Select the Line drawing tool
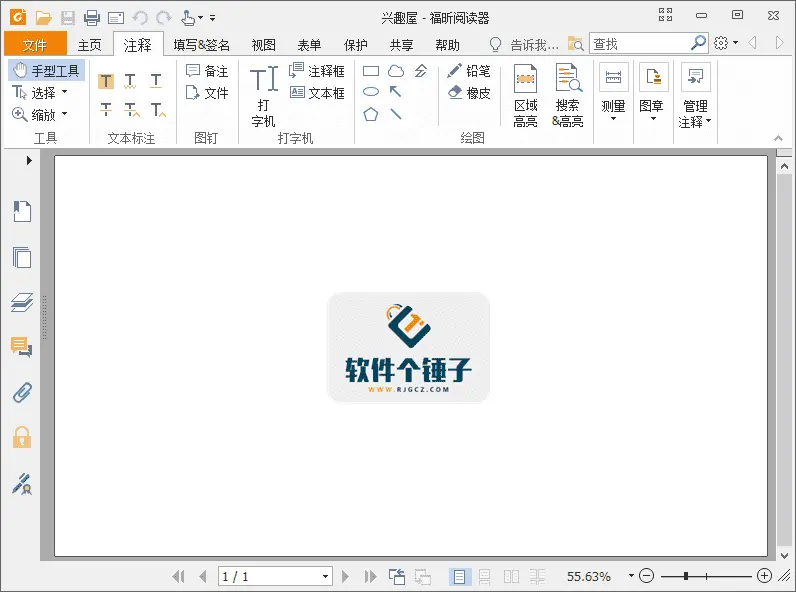The width and height of the screenshot is (796, 592). click(x=396, y=114)
